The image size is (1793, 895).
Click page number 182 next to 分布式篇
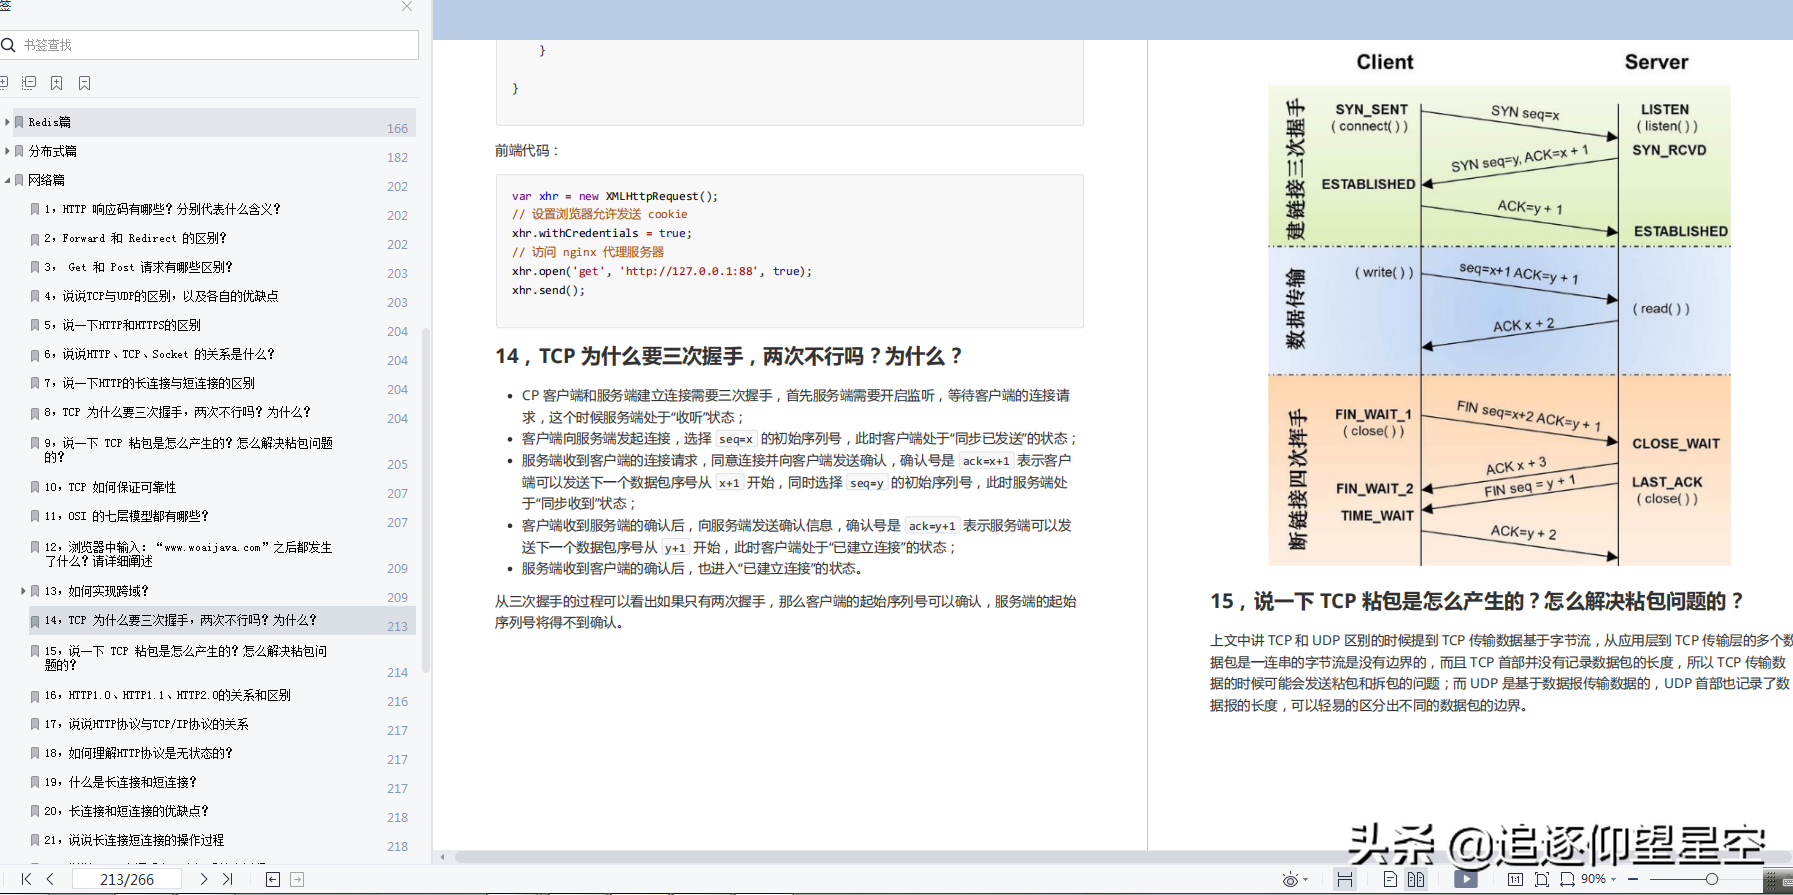click(397, 157)
